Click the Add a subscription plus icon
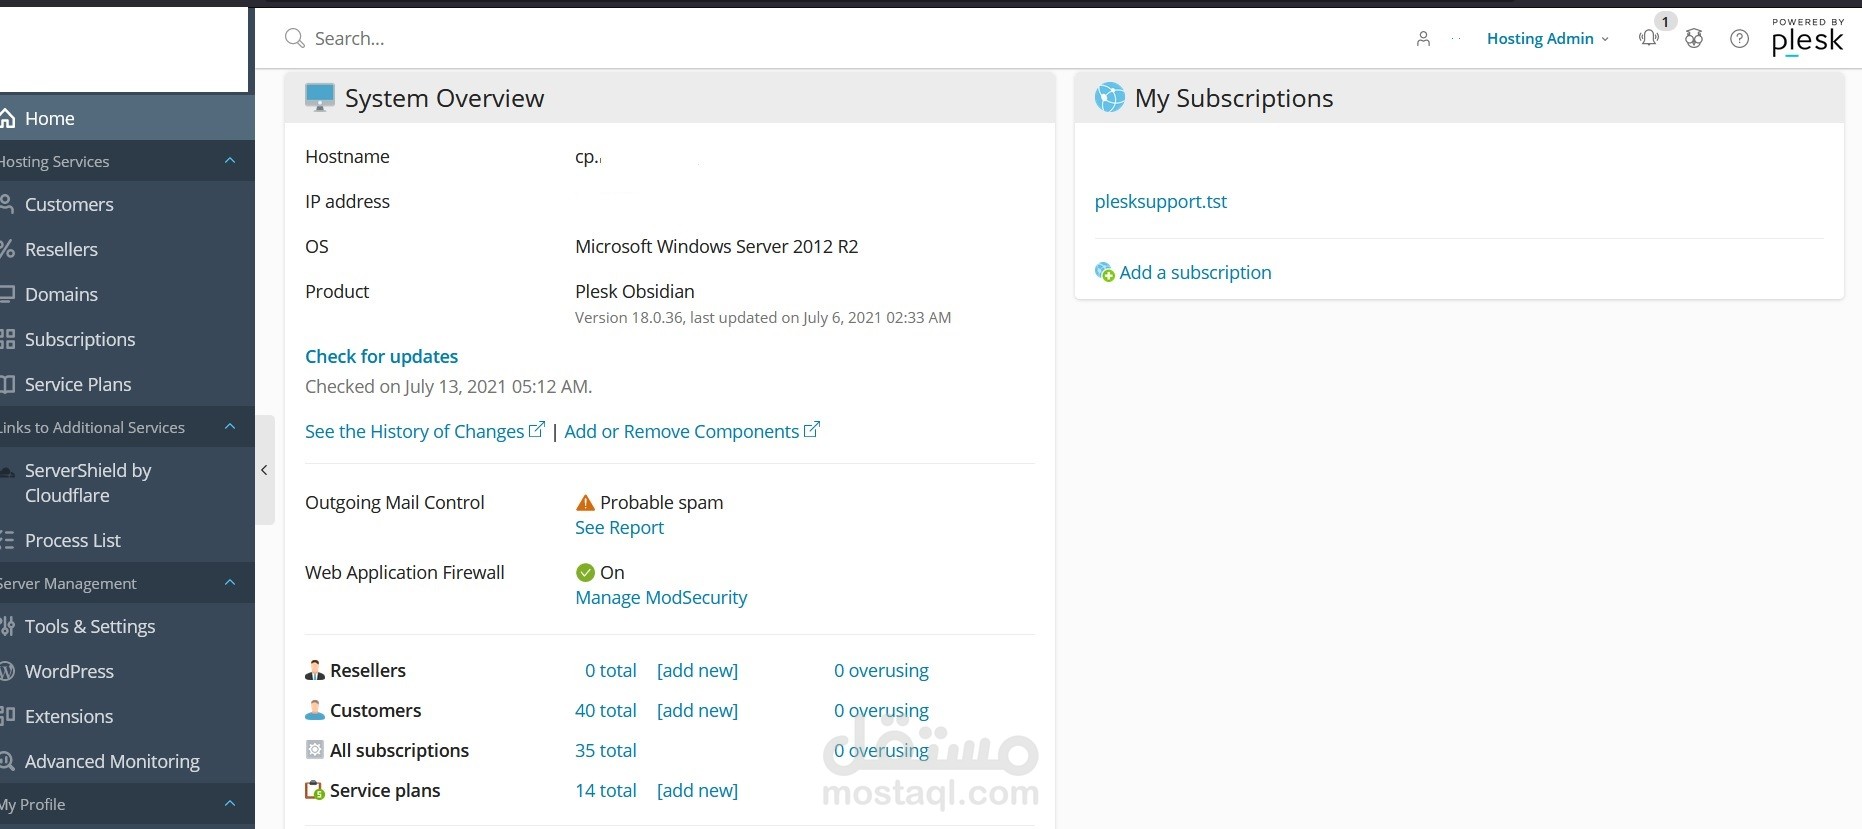1862x829 pixels. pos(1104,272)
